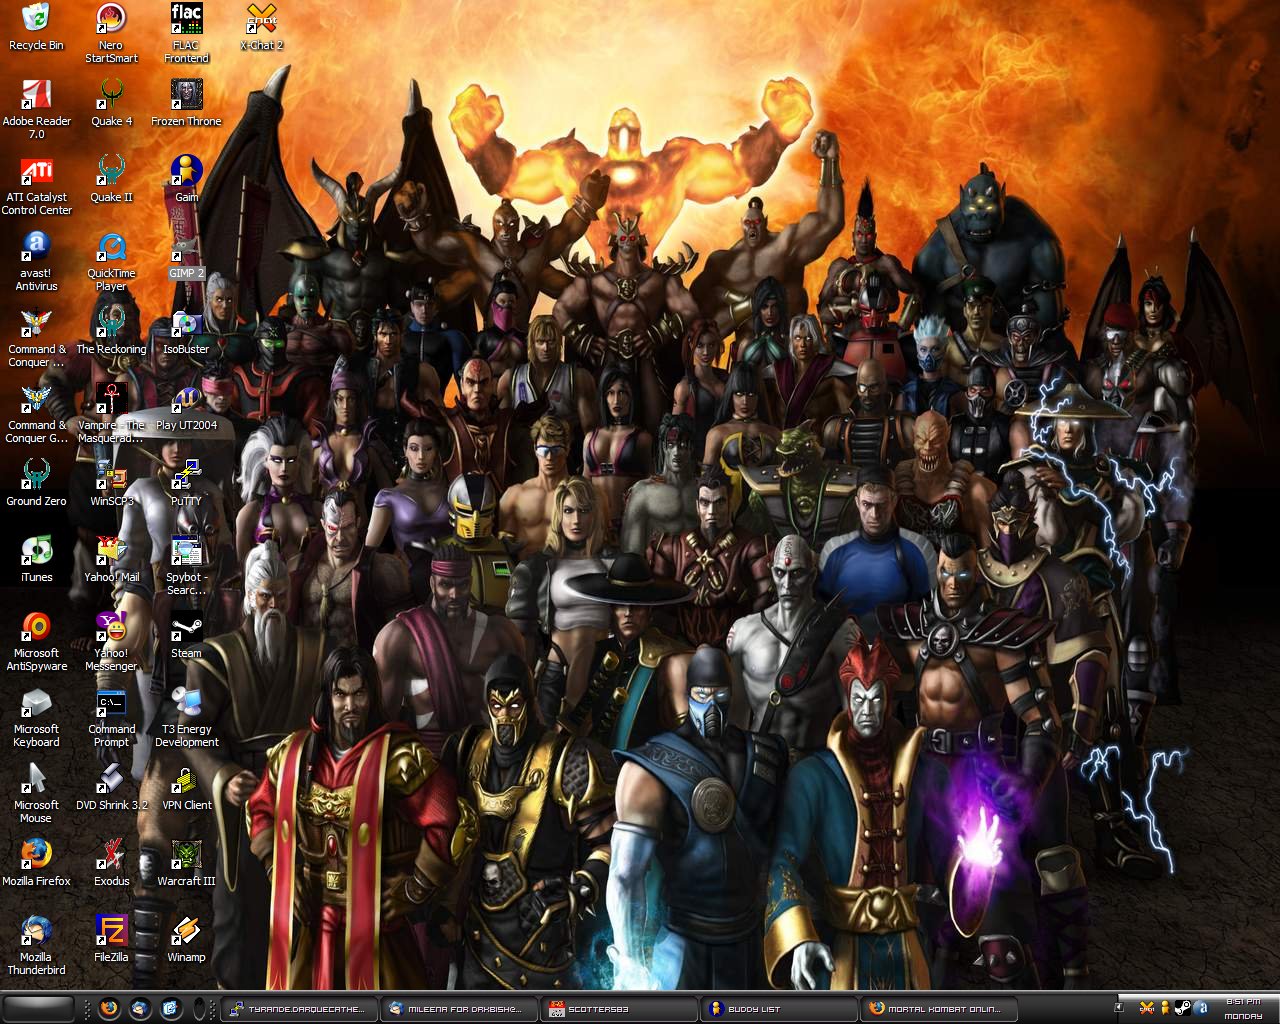Select the X-Chat 2 desktop icon

point(261,27)
